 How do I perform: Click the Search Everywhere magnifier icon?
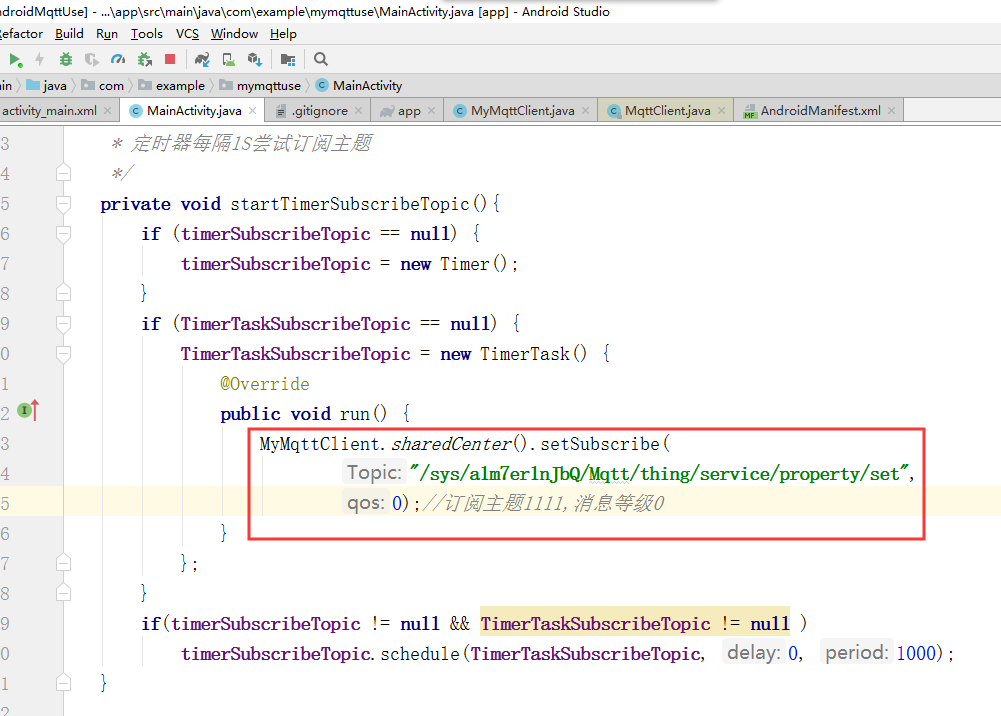click(x=320, y=59)
